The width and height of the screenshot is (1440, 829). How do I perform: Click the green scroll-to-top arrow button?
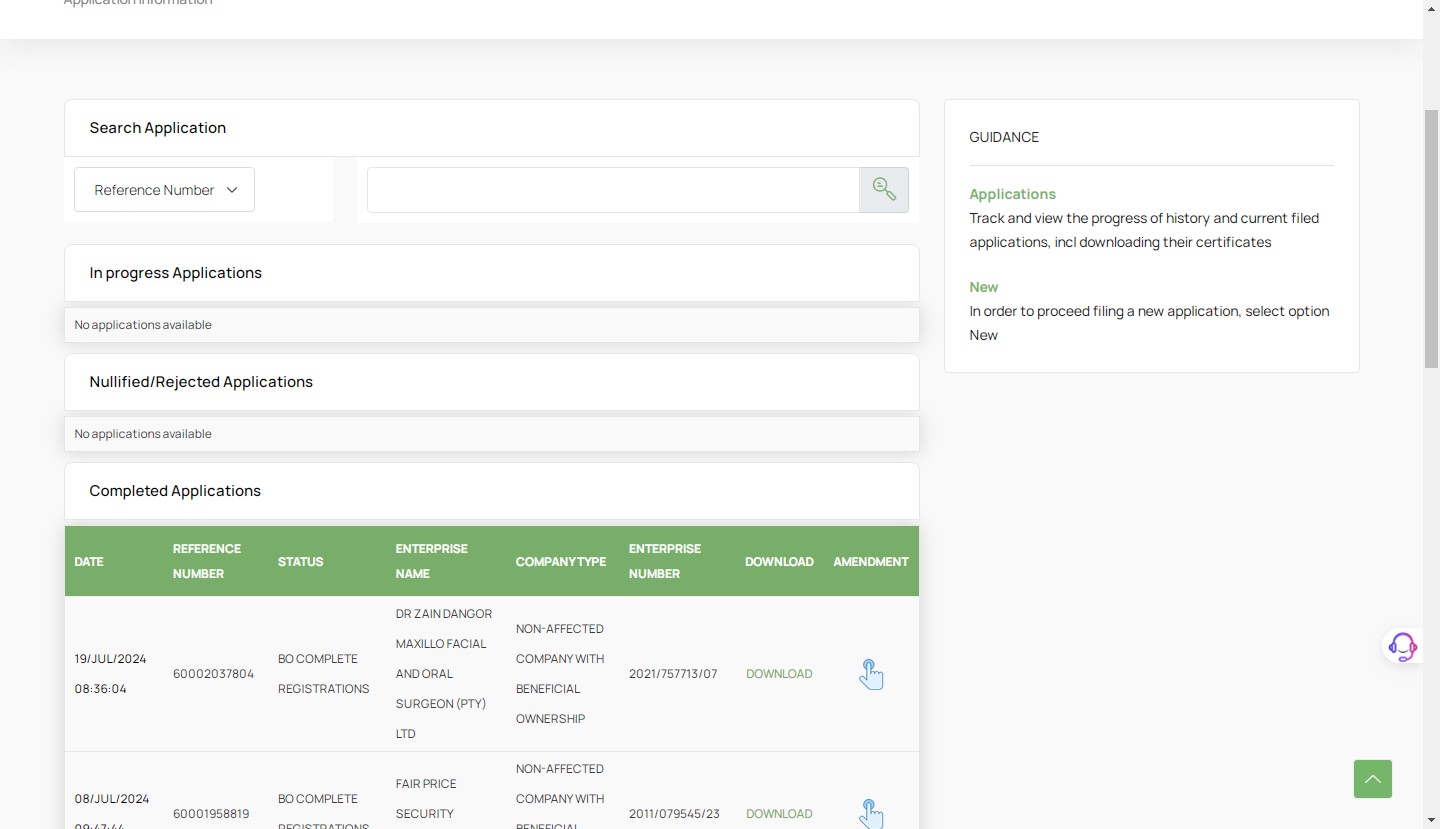pos(1372,779)
